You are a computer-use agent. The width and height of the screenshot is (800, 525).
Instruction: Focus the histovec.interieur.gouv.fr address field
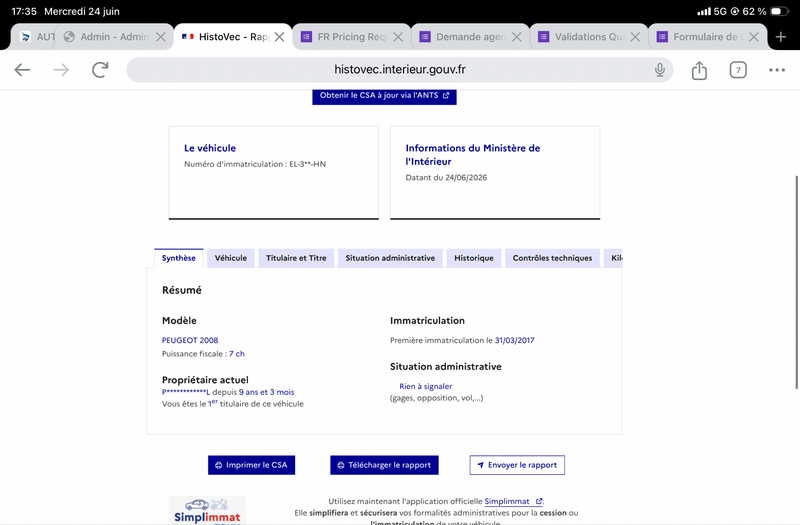(399, 70)
